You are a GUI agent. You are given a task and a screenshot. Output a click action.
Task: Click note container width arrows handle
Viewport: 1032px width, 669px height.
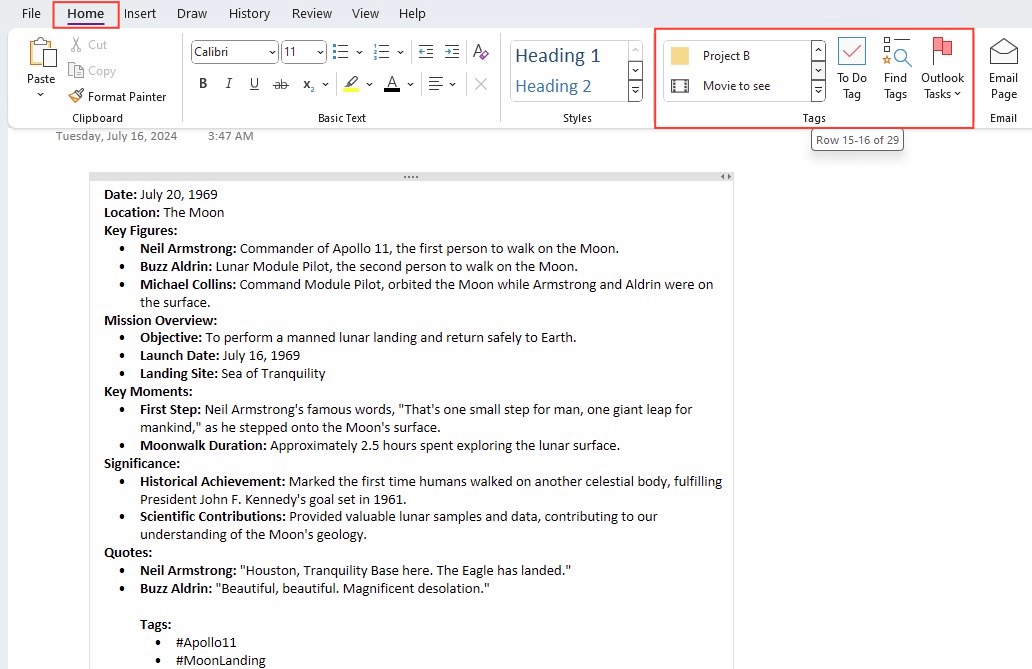(725, 176)
